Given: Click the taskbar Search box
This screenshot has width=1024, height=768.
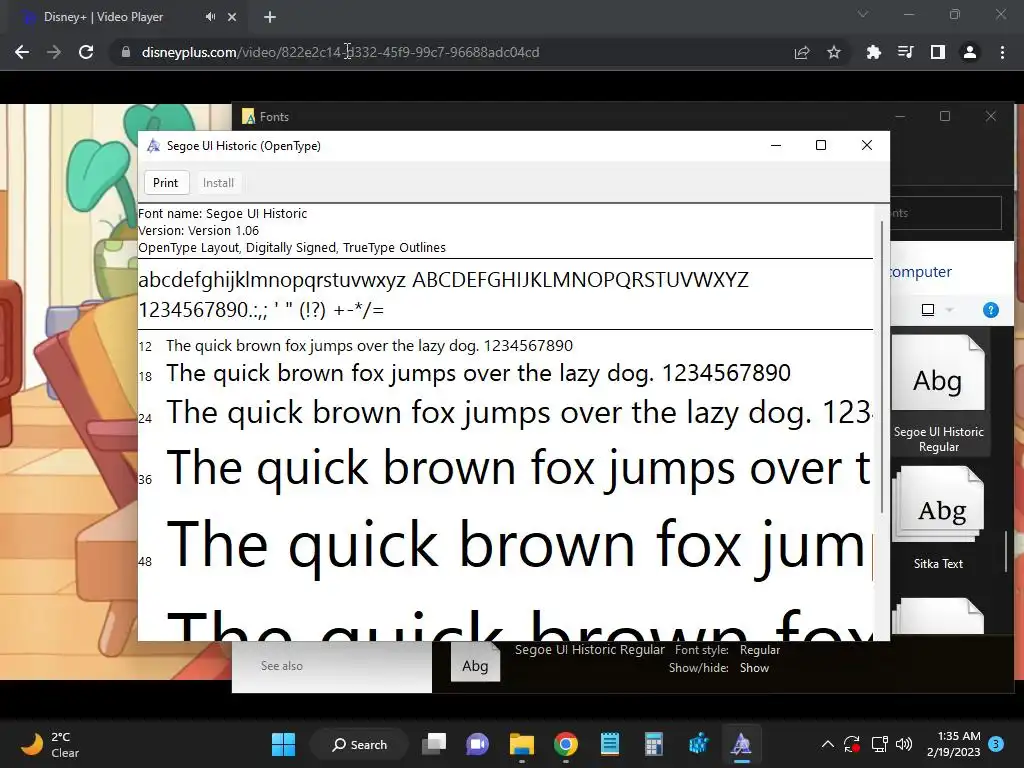Looking at the screenshot, I should (x=359, y=744).
